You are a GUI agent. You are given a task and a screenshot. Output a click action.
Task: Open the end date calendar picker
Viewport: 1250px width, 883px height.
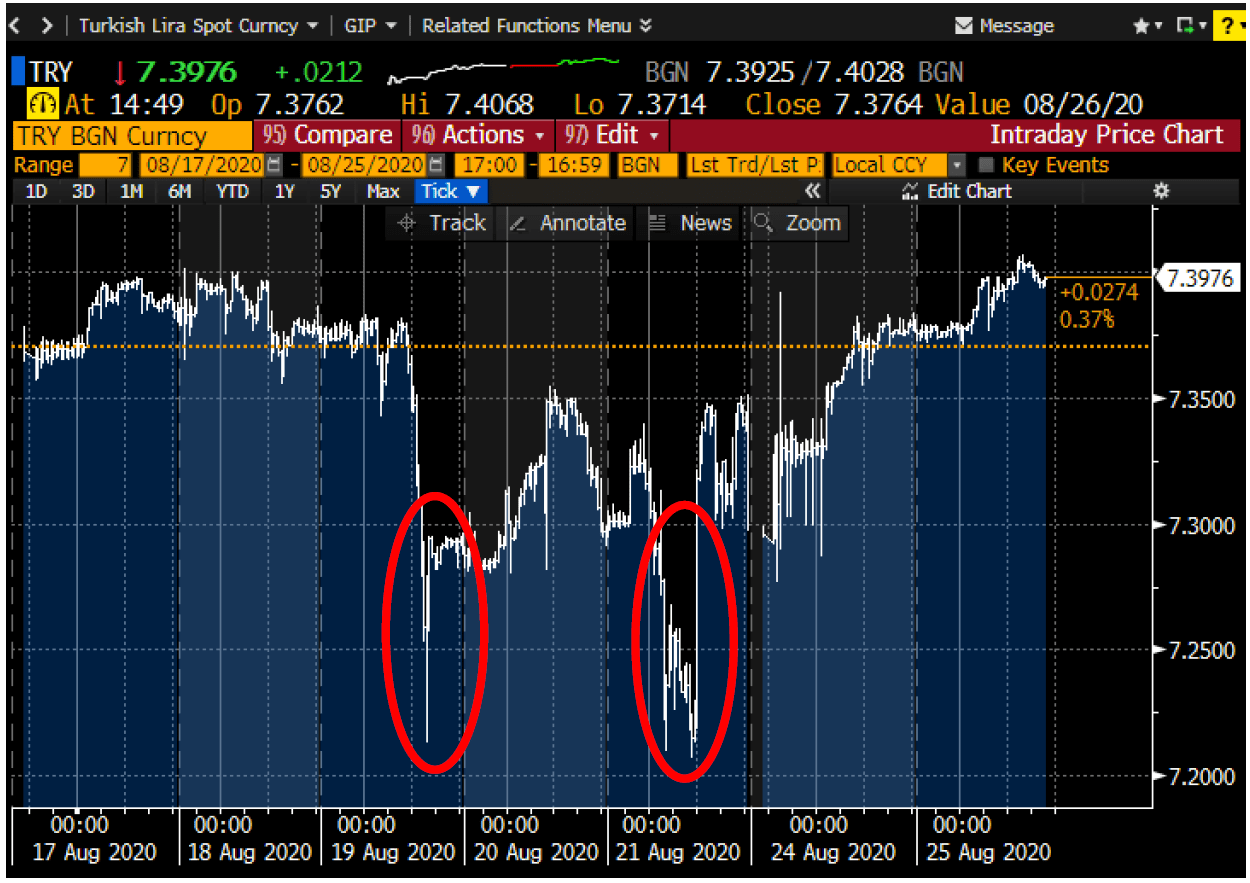pos(436,165)
